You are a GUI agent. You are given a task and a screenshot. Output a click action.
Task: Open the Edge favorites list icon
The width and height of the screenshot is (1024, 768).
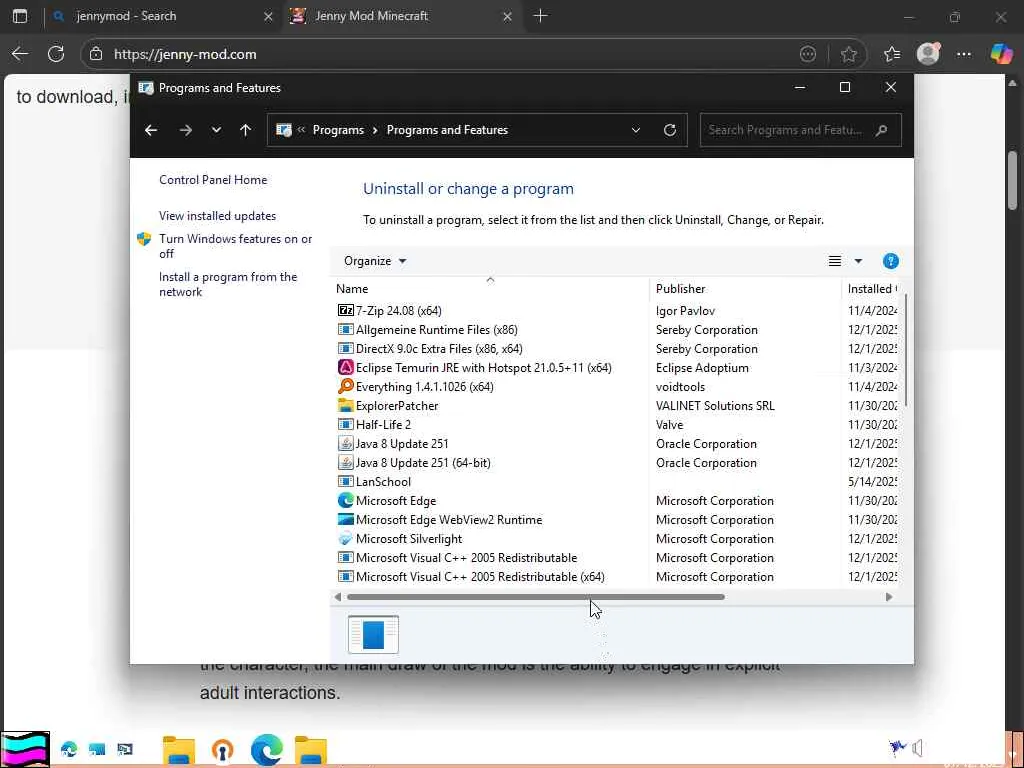point(891,54)
